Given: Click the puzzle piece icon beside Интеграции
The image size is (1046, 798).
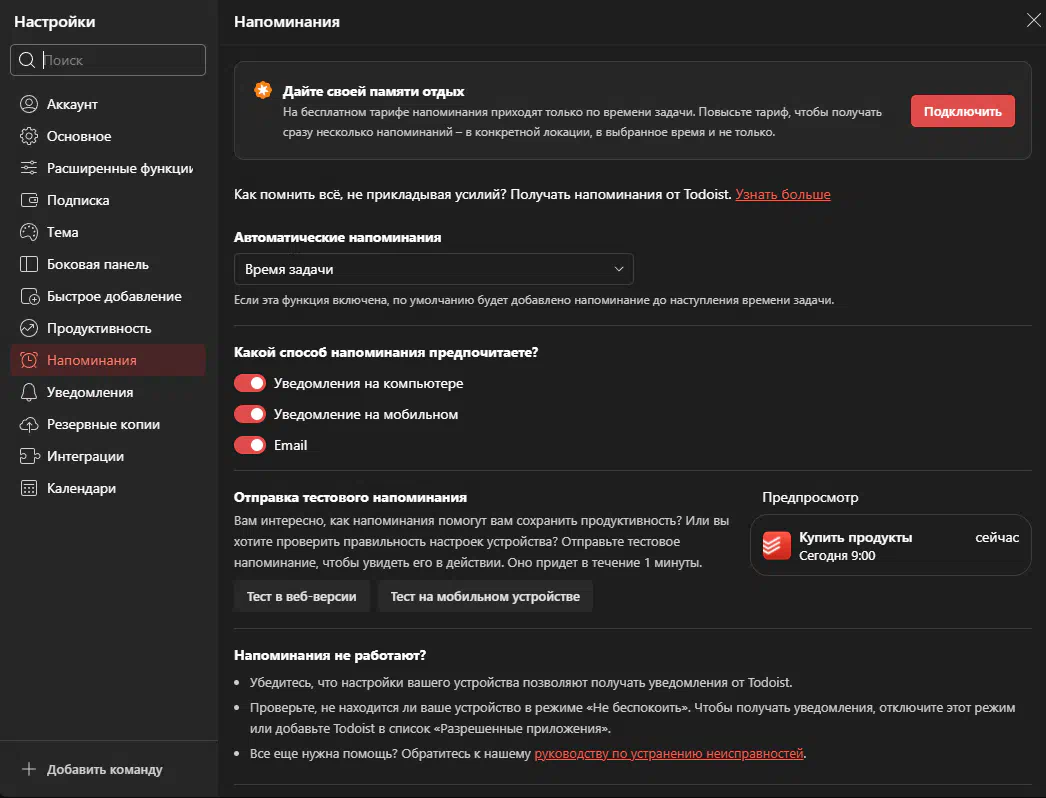Looking at the screenshot, I should tap(29, 456).
